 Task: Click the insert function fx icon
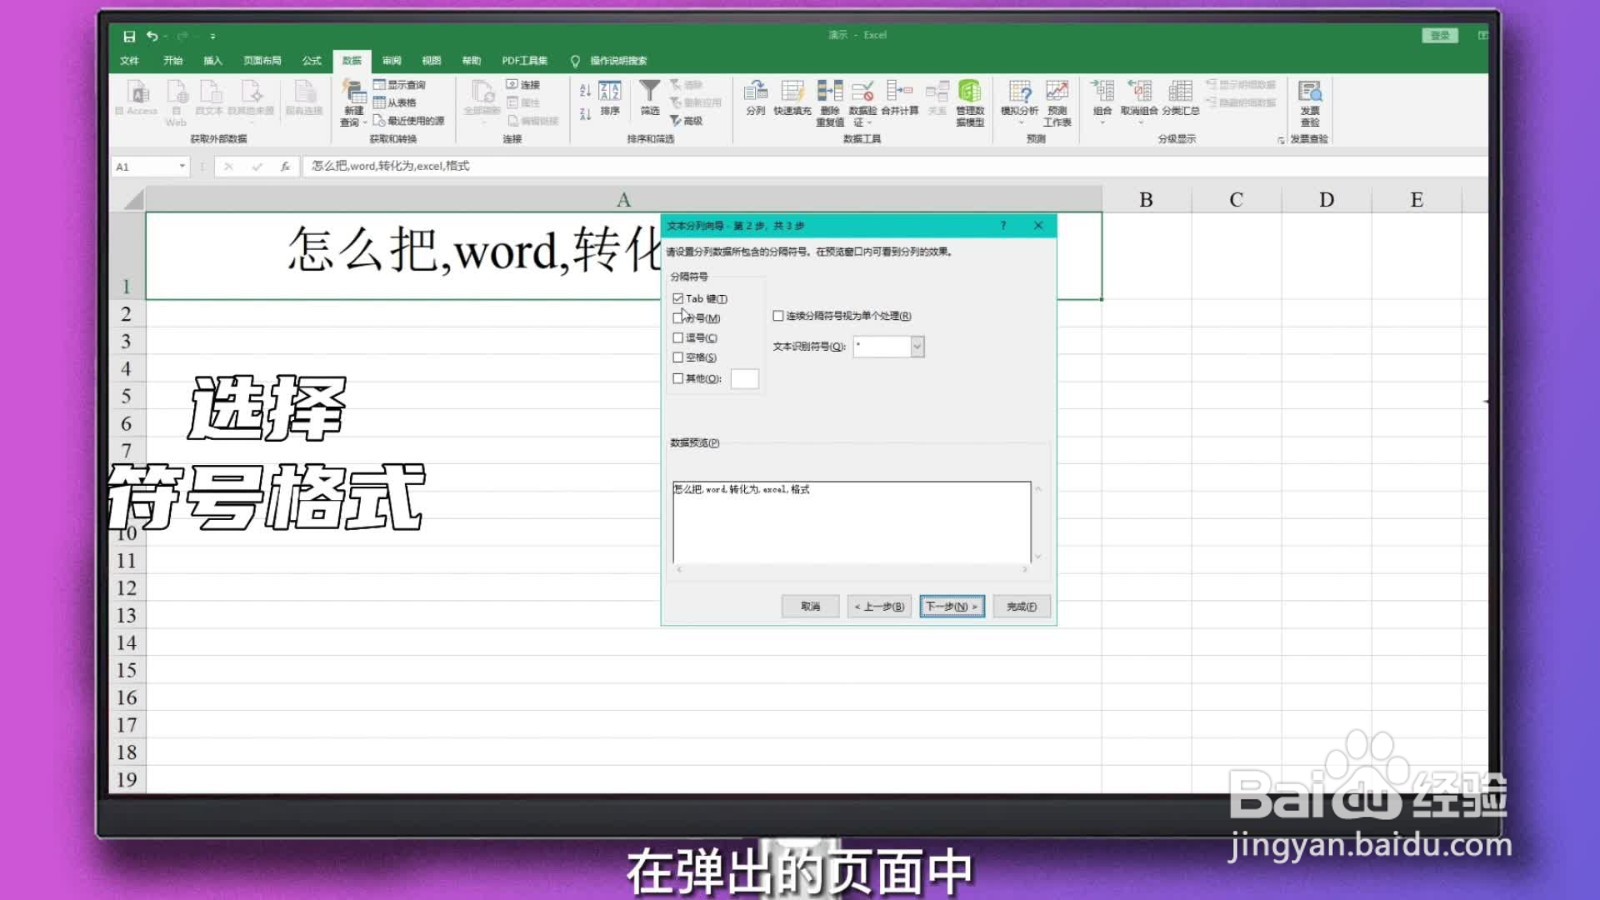pyautogui.click(x=285, y=167)
